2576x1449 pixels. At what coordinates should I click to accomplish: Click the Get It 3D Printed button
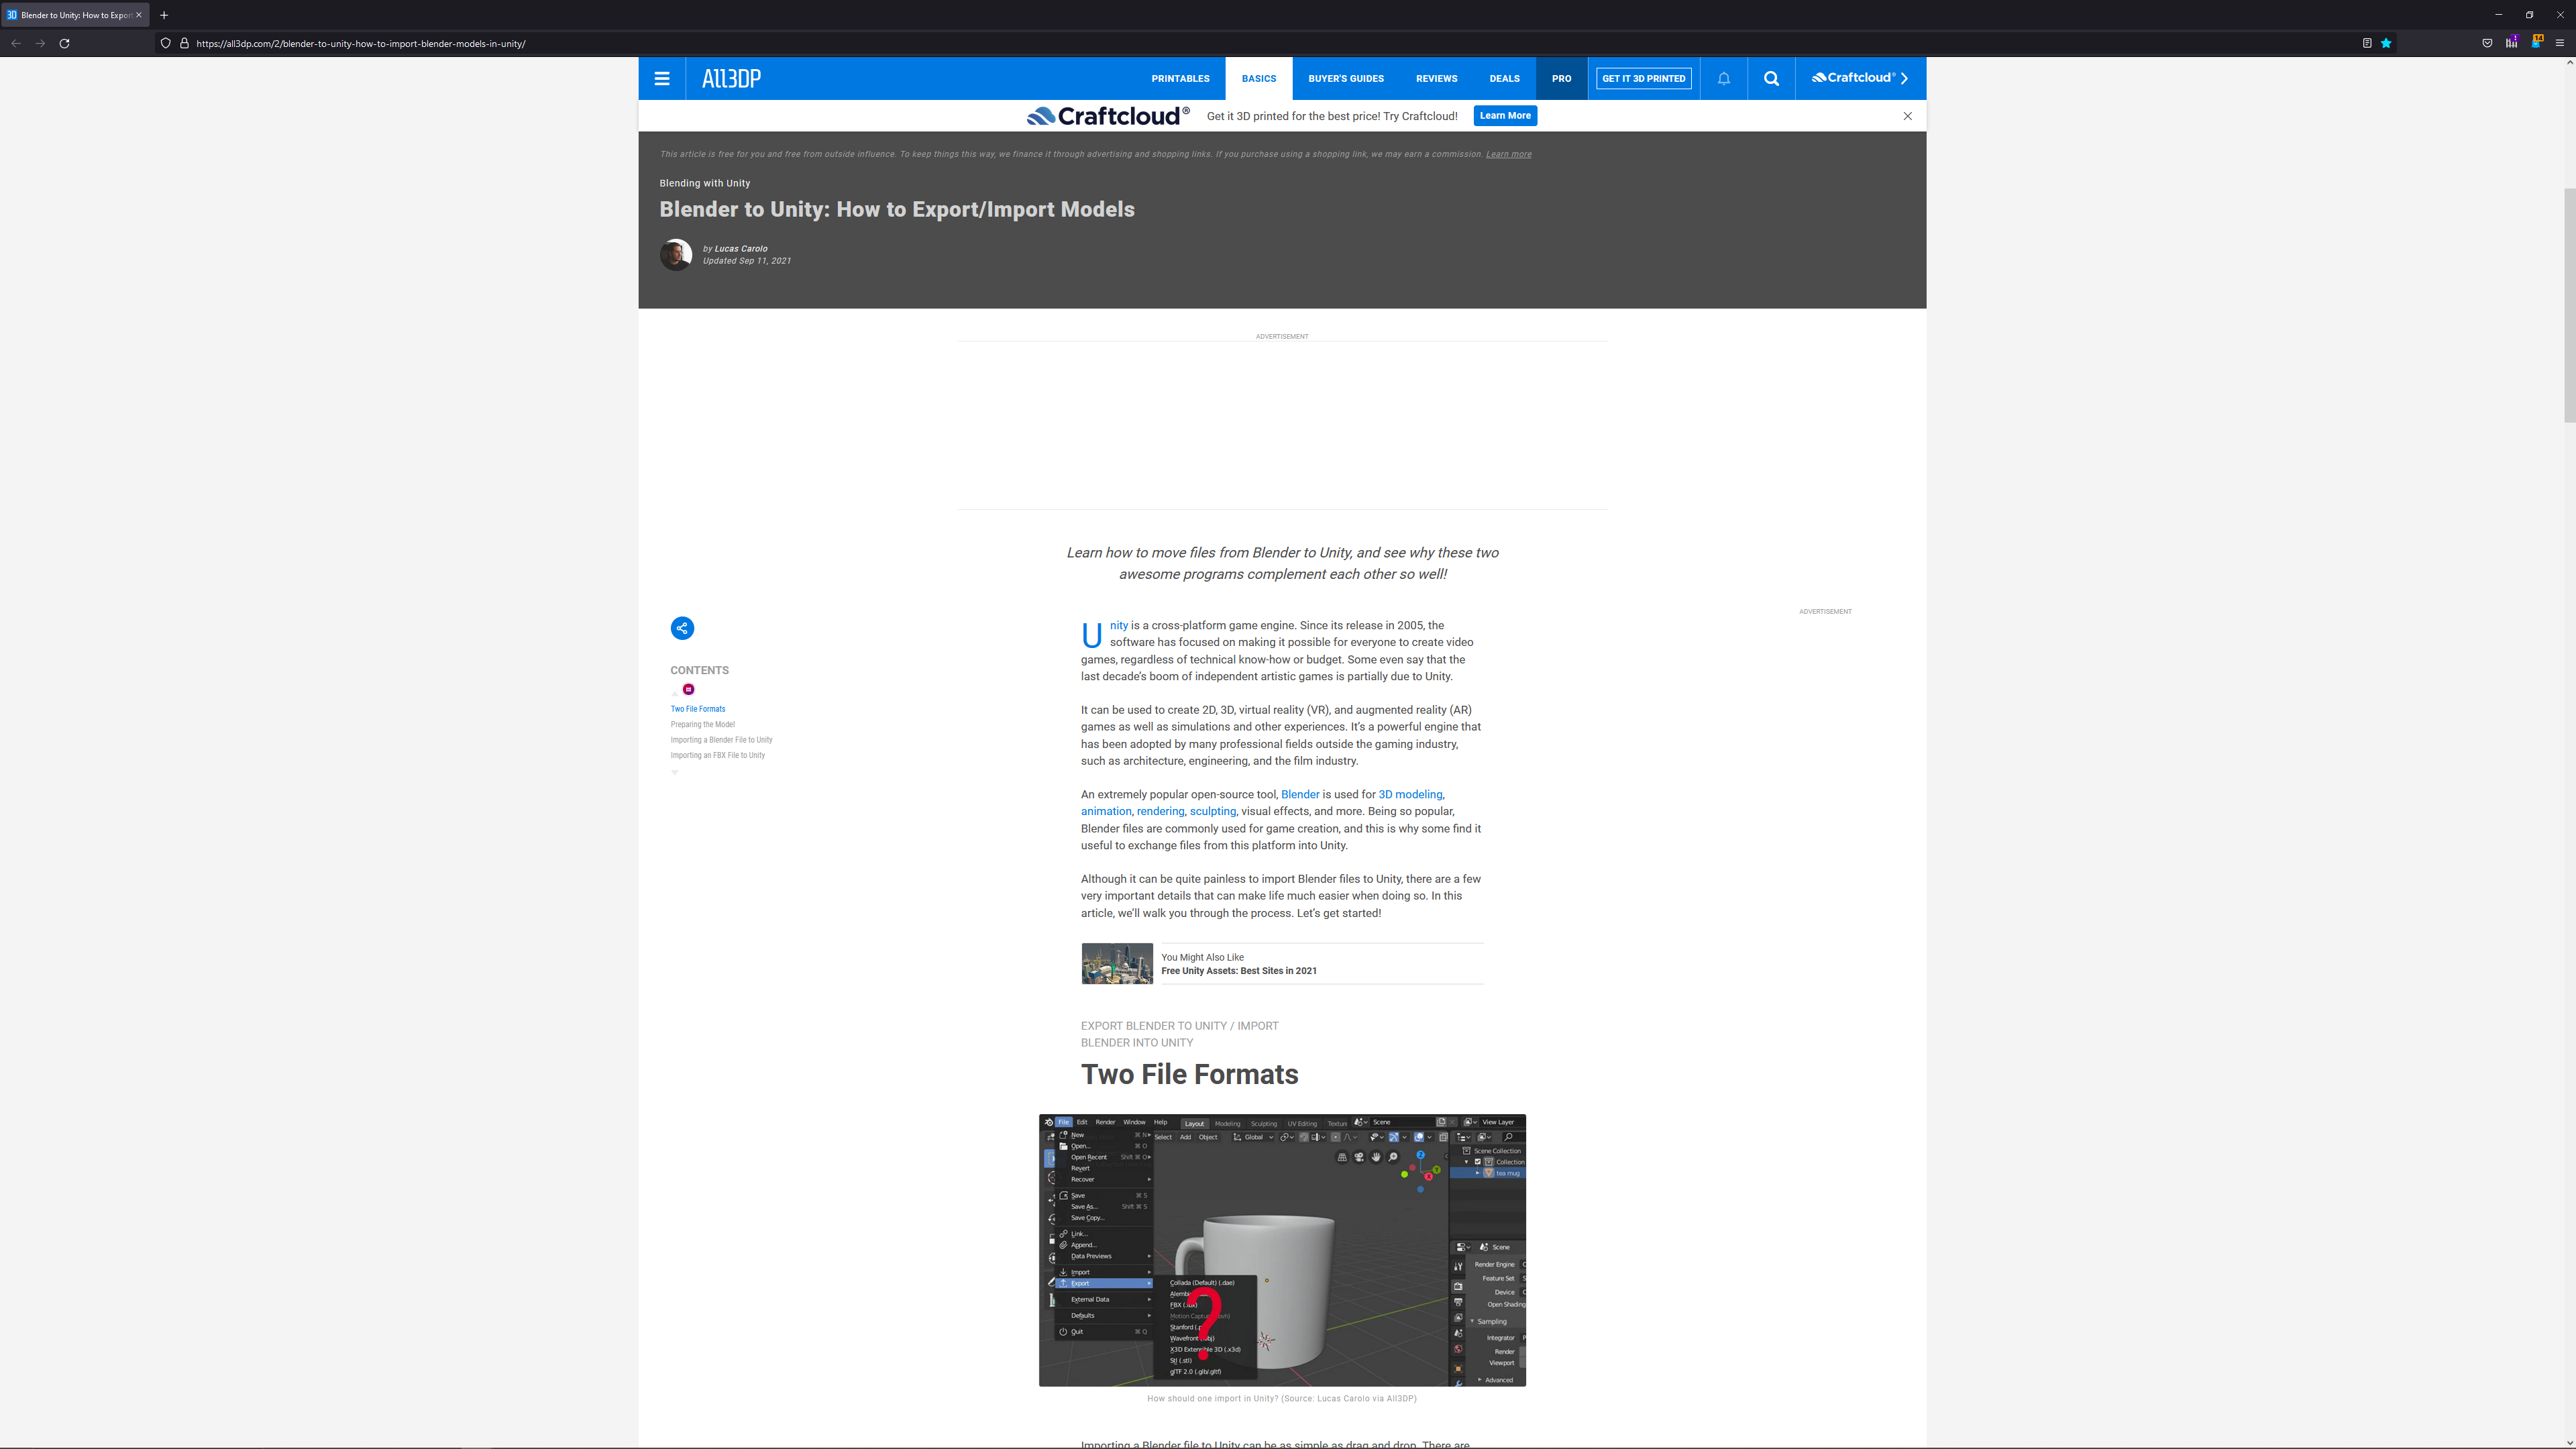1643,78
